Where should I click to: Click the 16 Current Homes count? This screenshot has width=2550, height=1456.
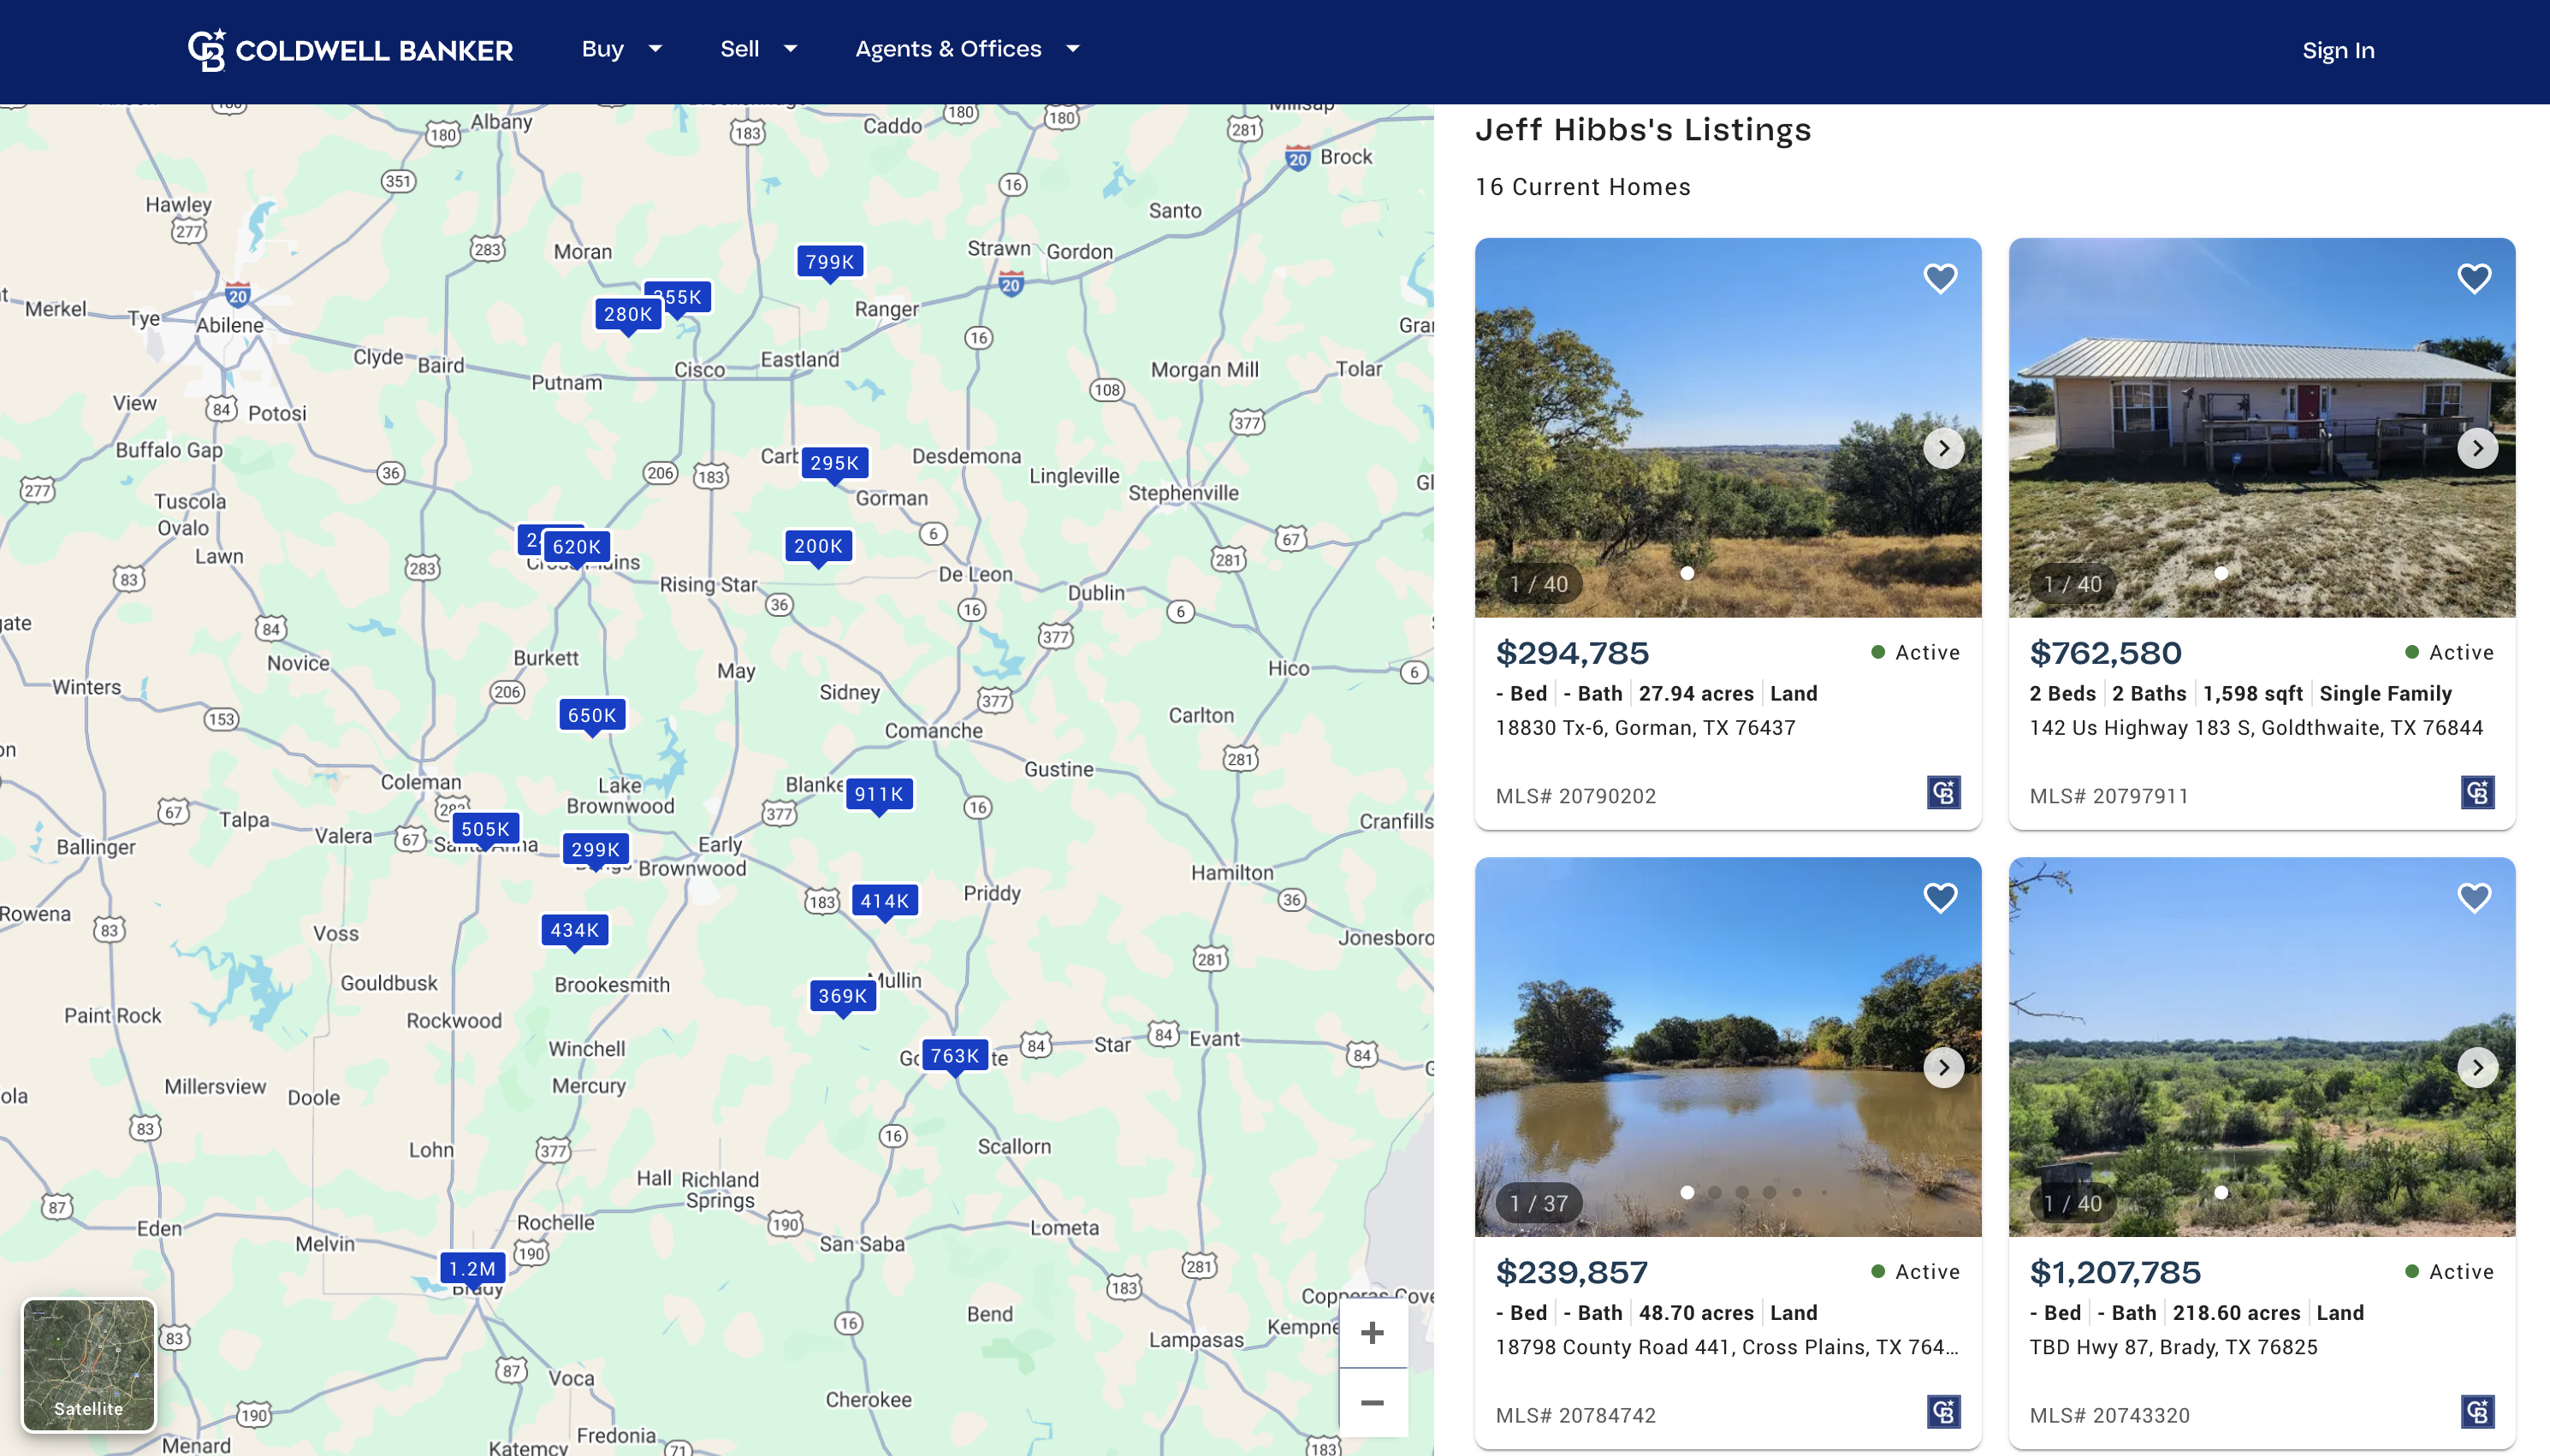click(1582, 187)
